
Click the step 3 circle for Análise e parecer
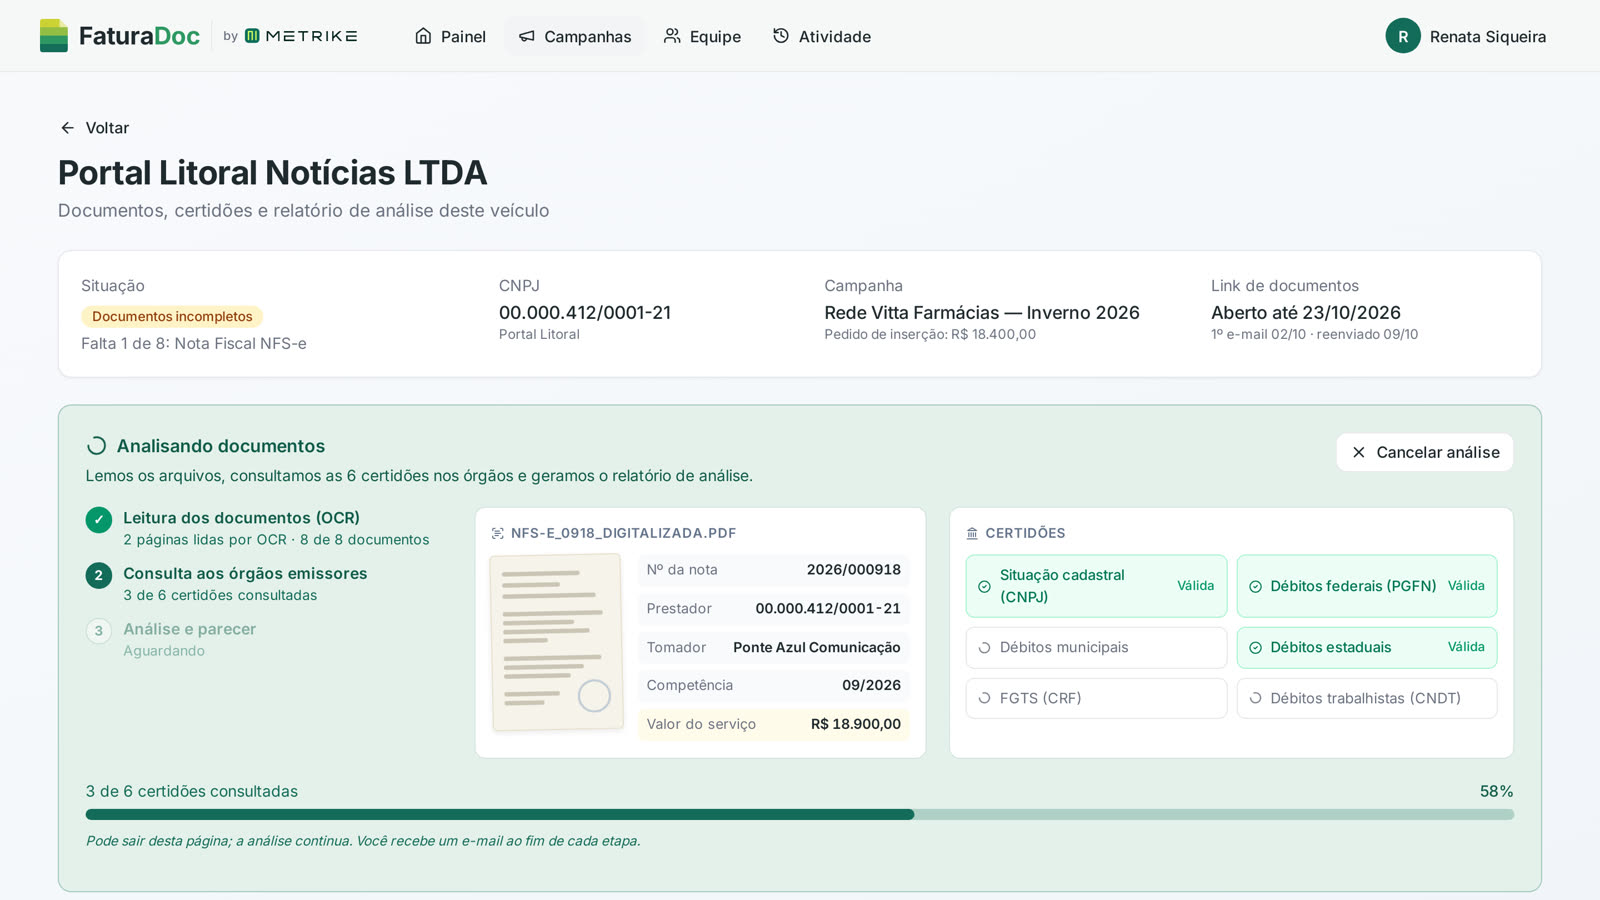tap(98, 631)
